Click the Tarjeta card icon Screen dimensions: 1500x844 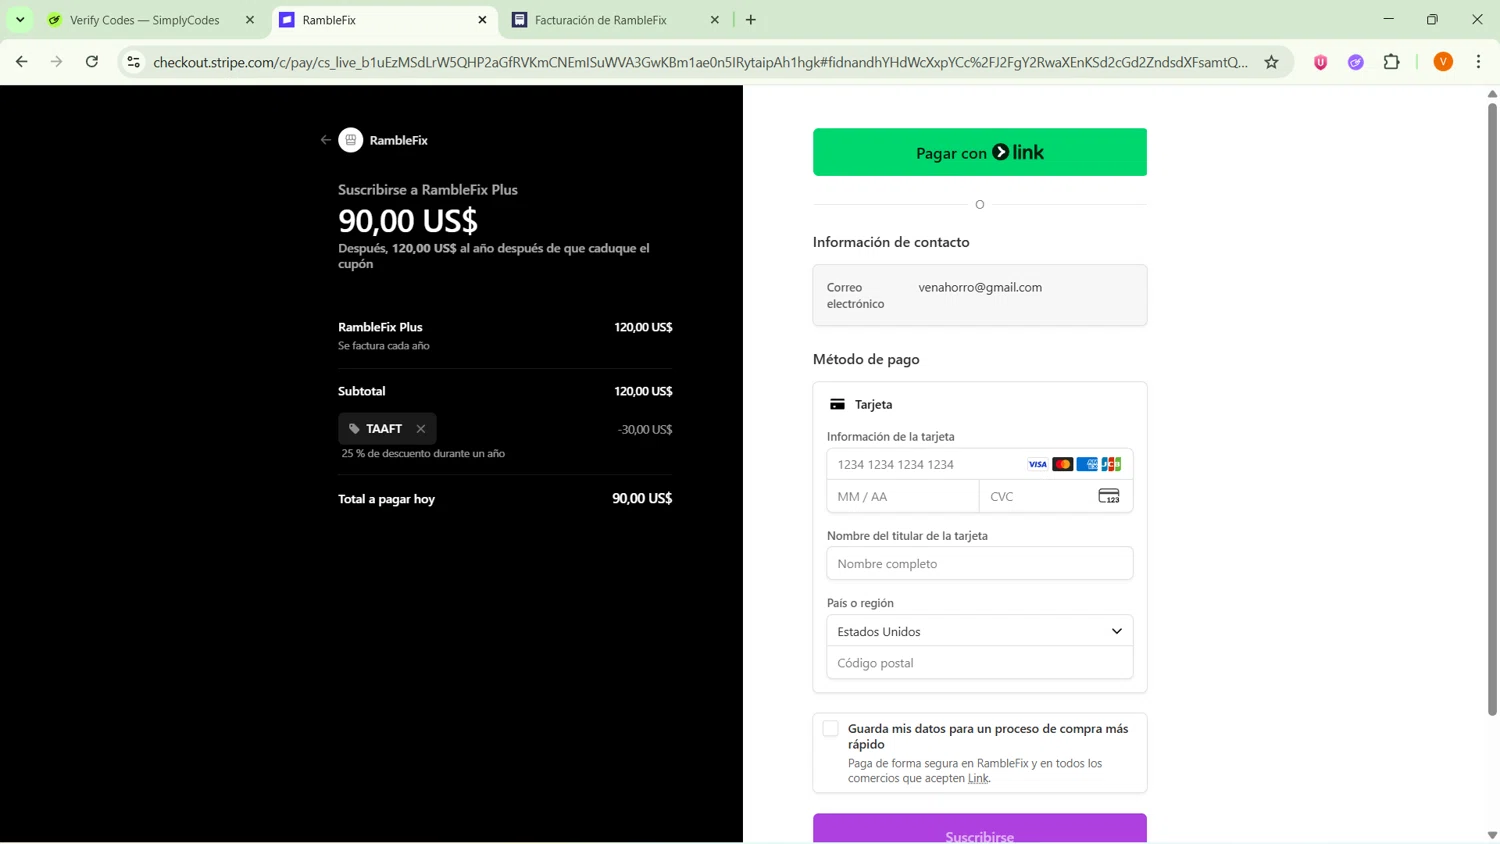coord(837,405)
